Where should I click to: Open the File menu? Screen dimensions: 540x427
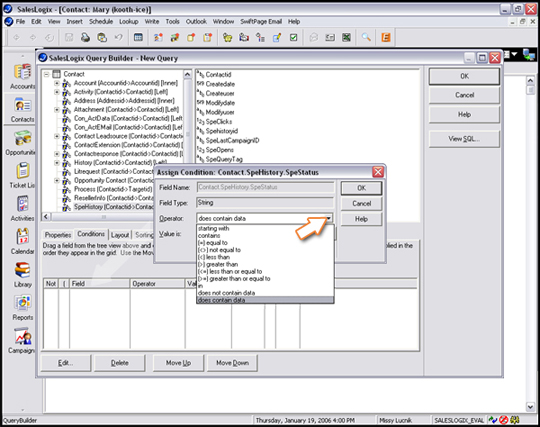click(20, 21)
